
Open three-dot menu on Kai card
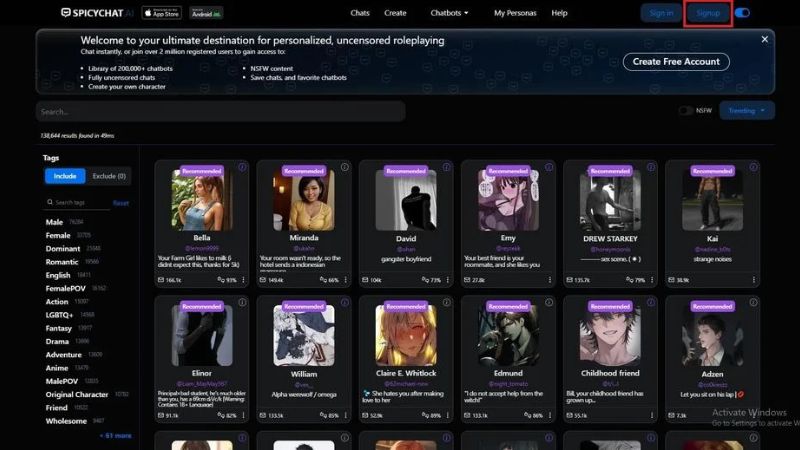pyautogui.click(x=754, y=280)
